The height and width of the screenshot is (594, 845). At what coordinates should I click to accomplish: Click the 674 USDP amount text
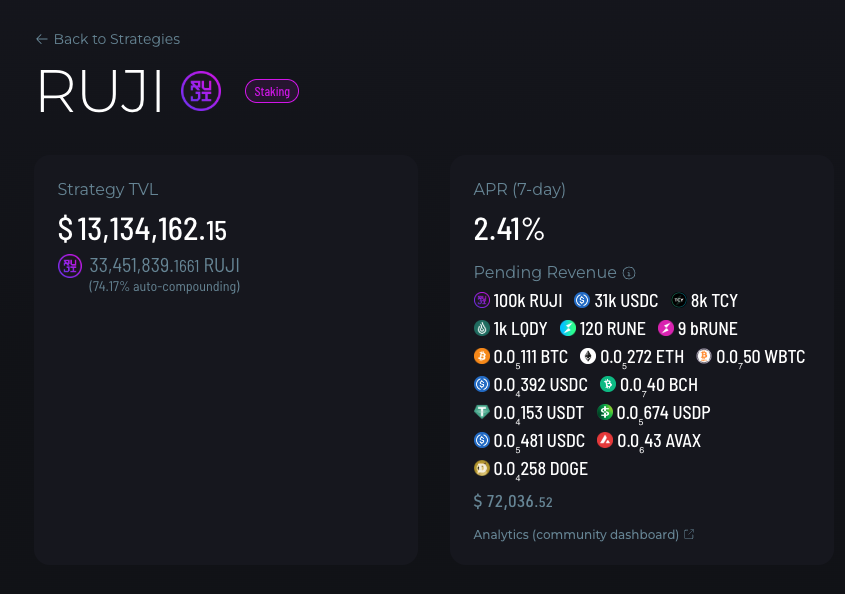(x=663, y=413)
